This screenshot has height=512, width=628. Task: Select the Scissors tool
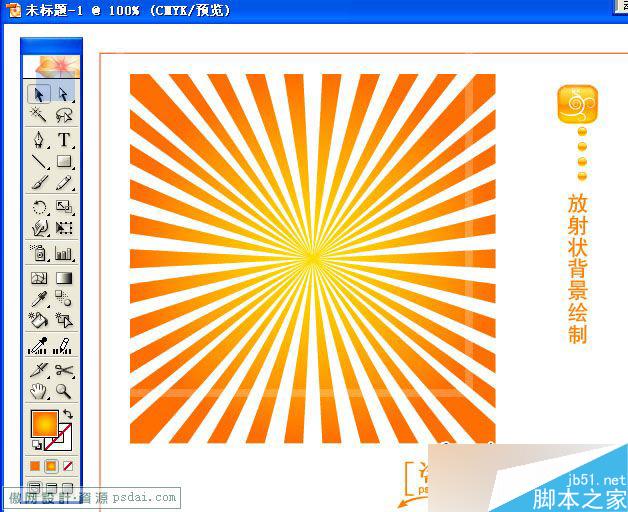[x=64, y=370]
